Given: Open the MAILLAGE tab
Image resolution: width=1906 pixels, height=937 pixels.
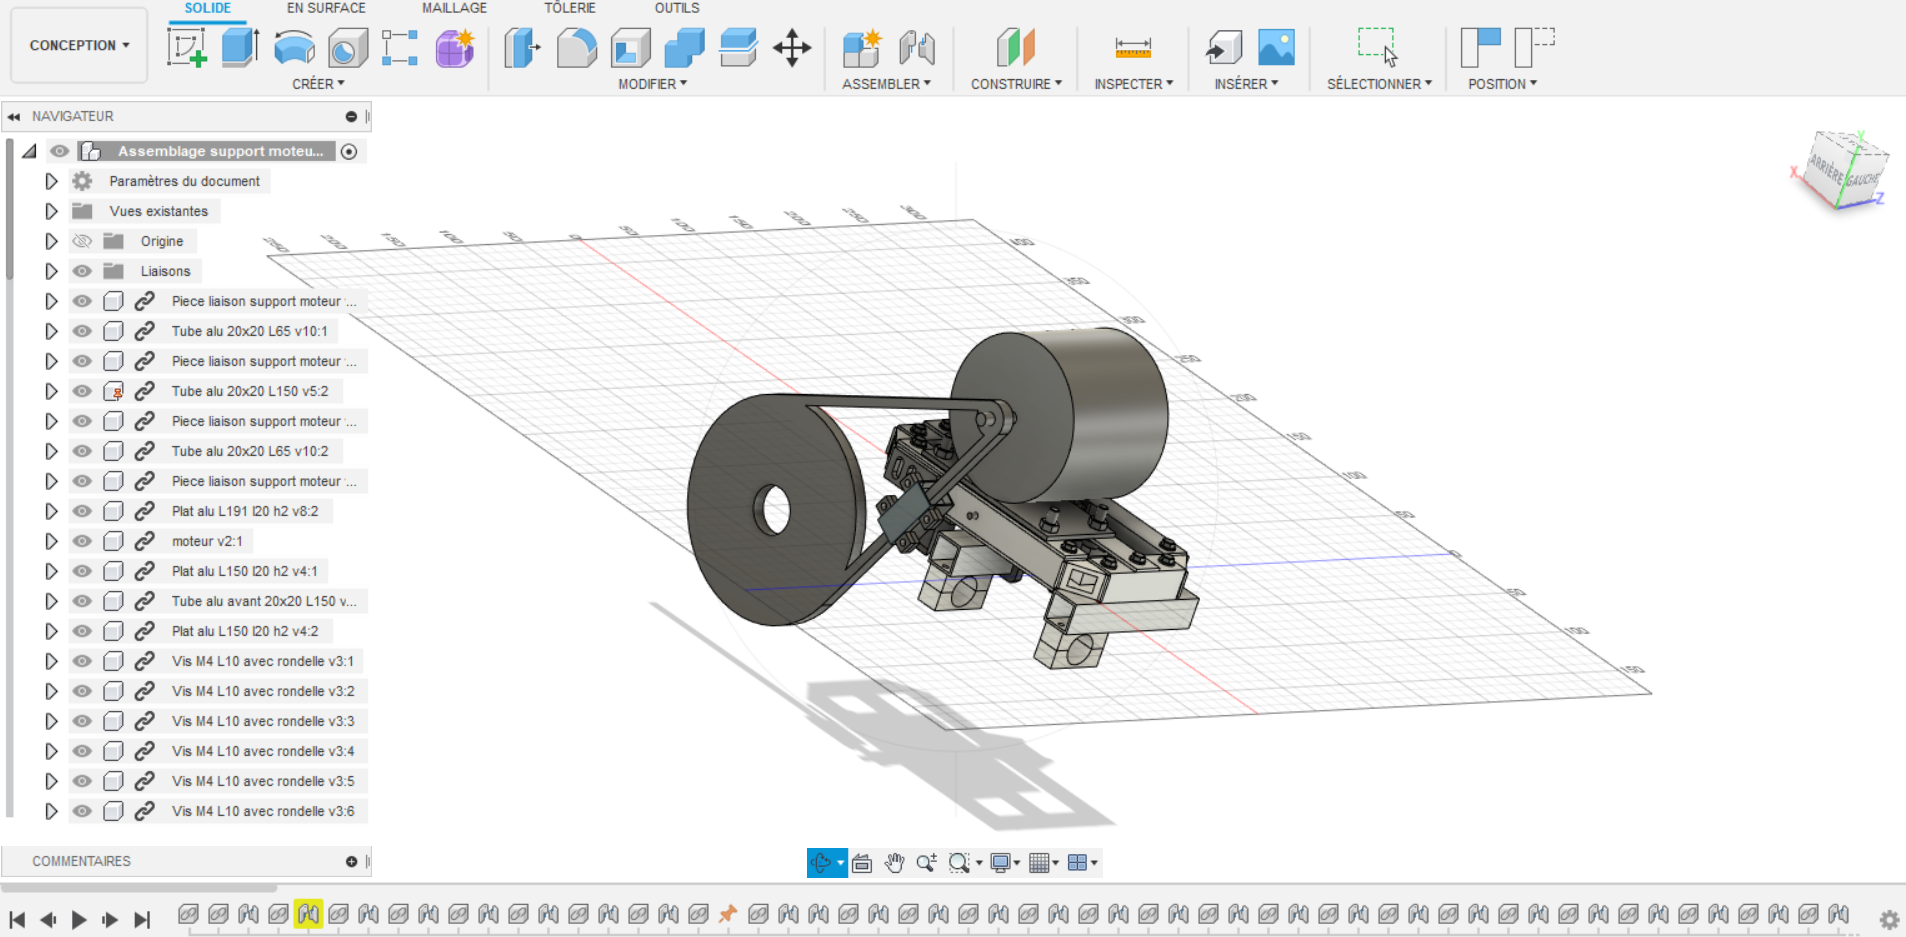Looking at the screenshot, I should [454, 8].
